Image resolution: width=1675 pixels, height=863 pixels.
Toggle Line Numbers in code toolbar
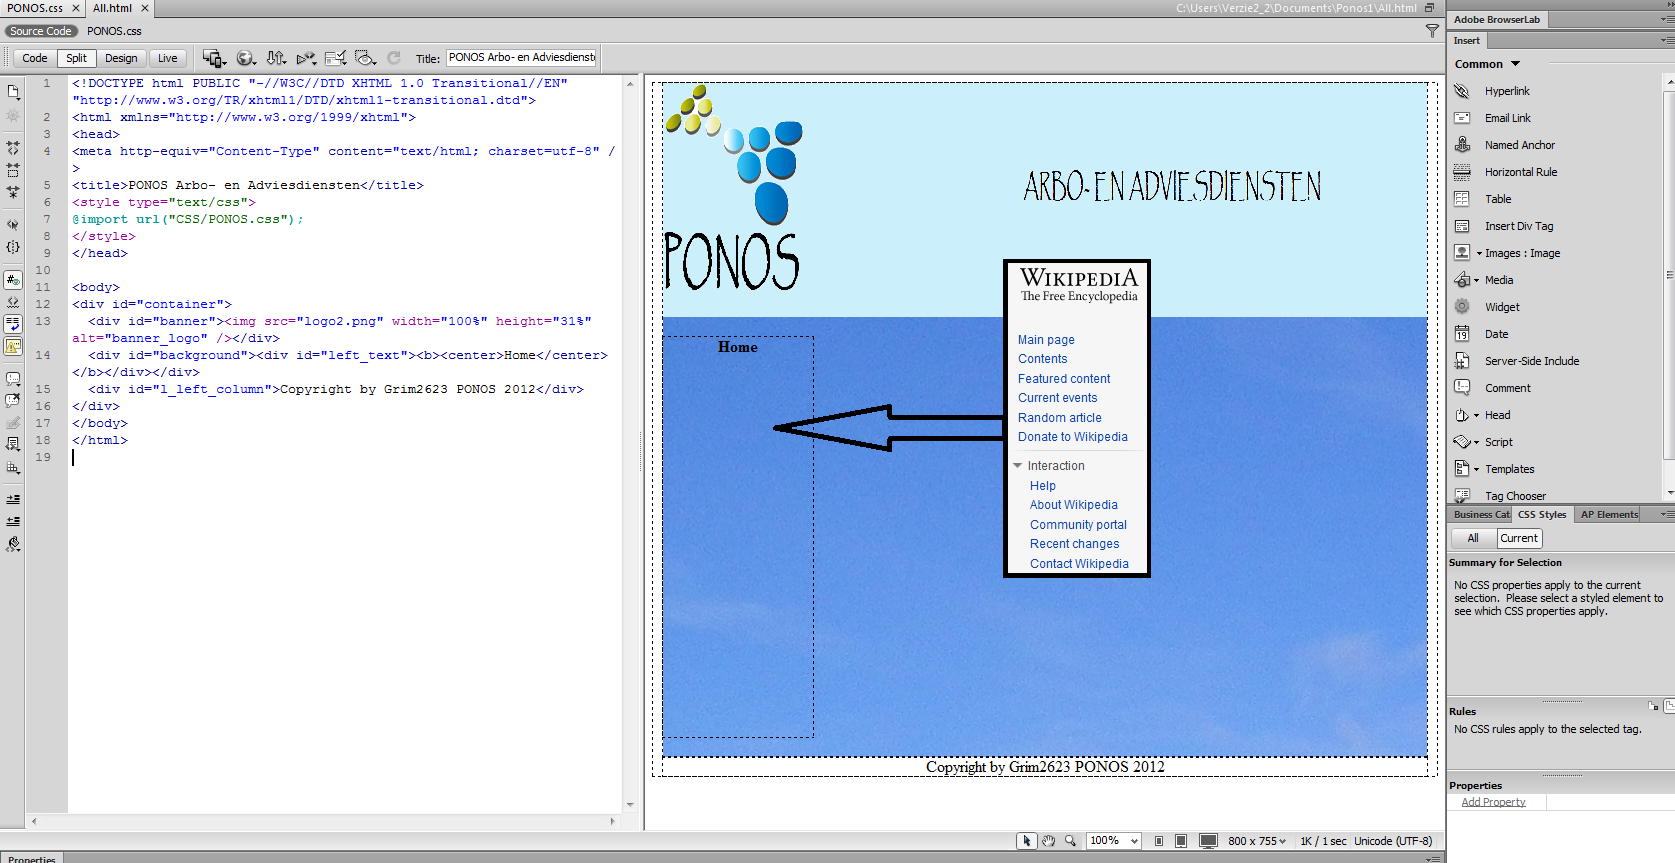point(13,280)
